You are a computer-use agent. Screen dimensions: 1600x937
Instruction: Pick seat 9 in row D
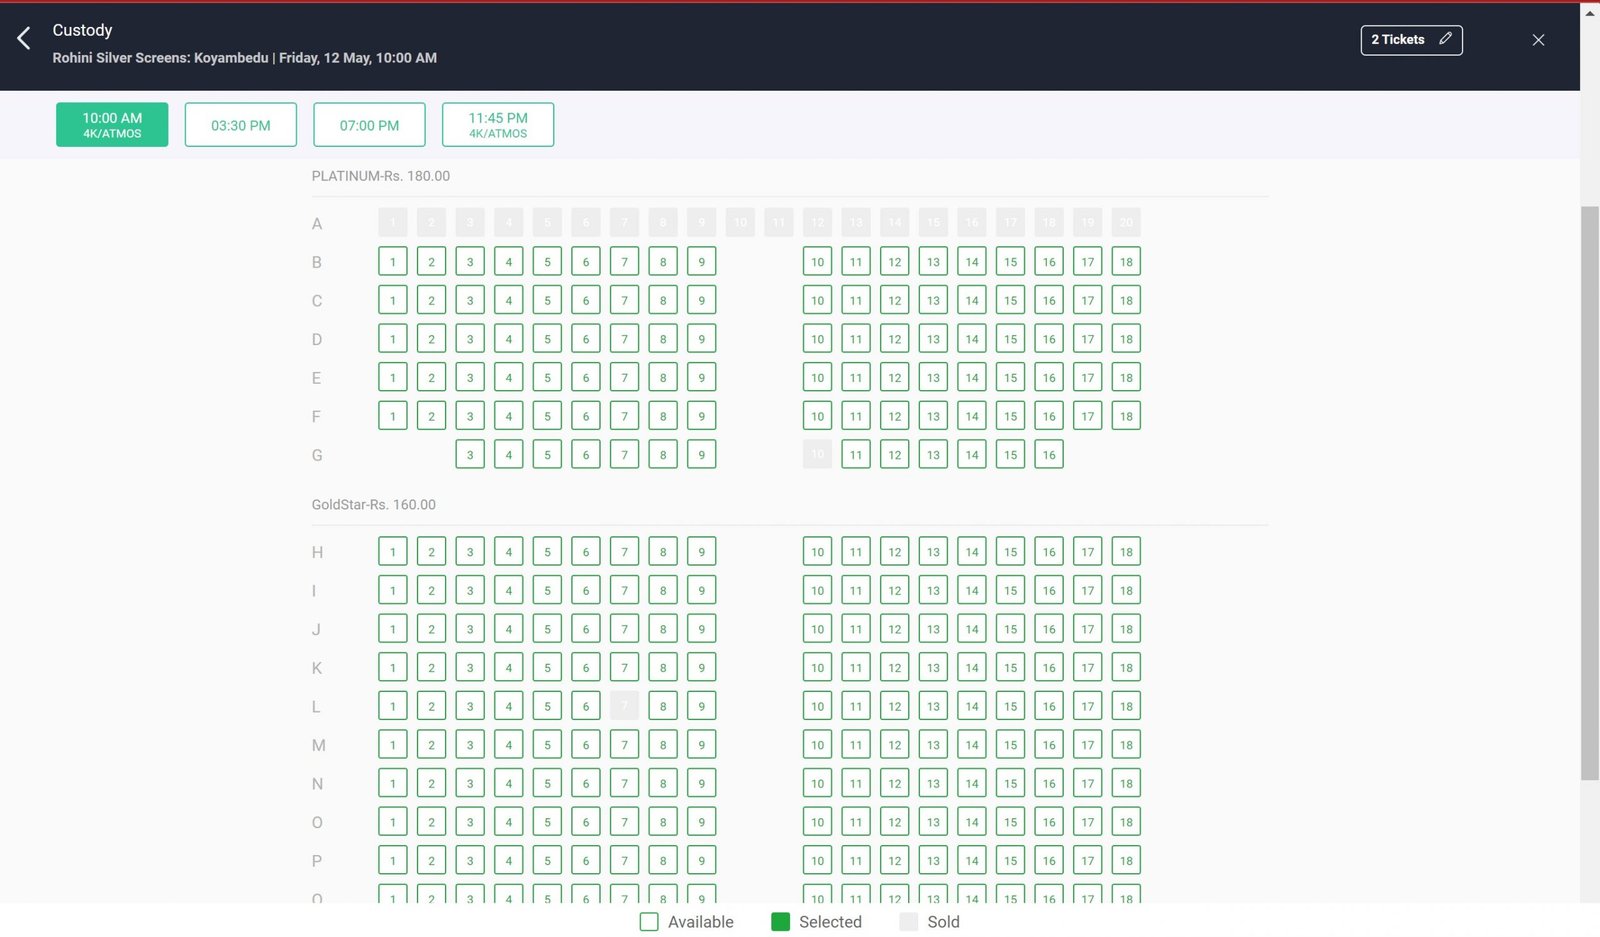(x=702, y=339)
